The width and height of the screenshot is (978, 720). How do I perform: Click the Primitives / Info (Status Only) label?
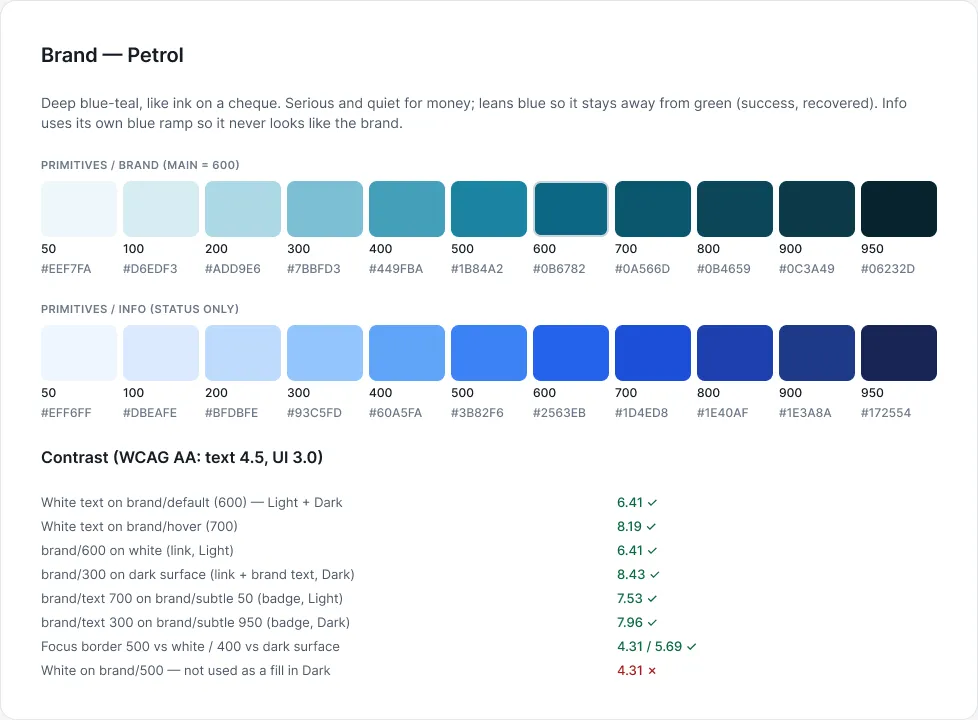pos(140,309)
